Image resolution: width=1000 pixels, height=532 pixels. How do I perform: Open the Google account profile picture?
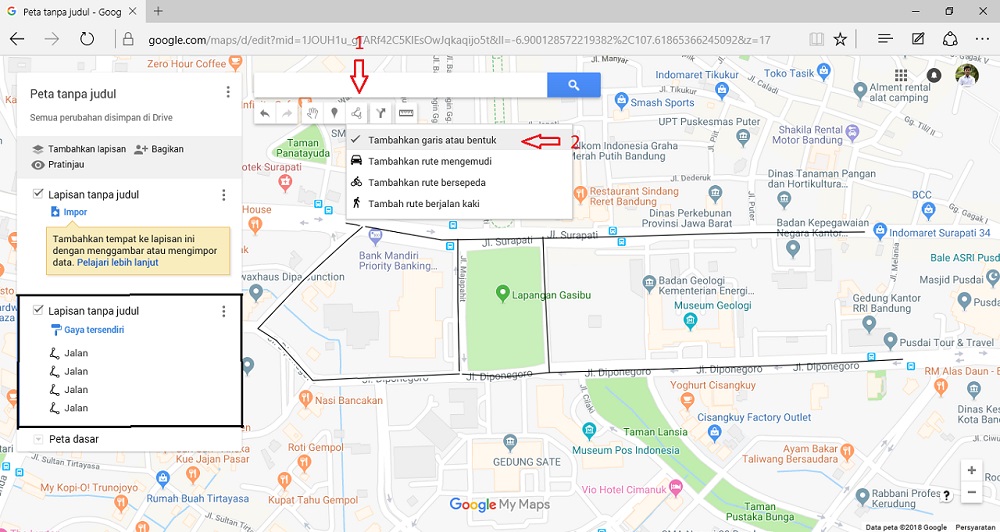tap(967, 75)
